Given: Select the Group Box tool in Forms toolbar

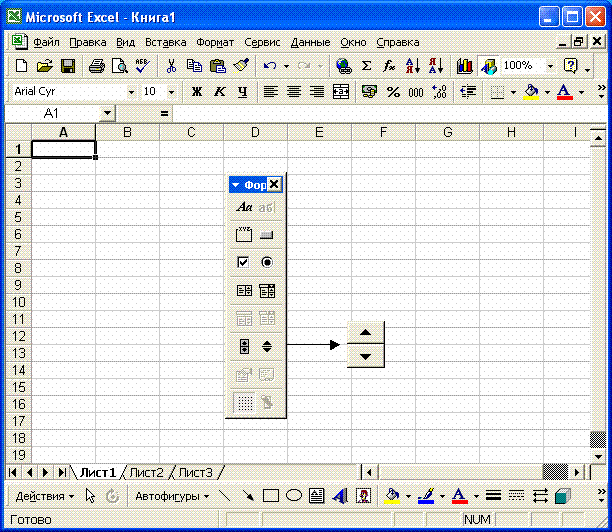Looking at the screenshot, I should [244, 234].
